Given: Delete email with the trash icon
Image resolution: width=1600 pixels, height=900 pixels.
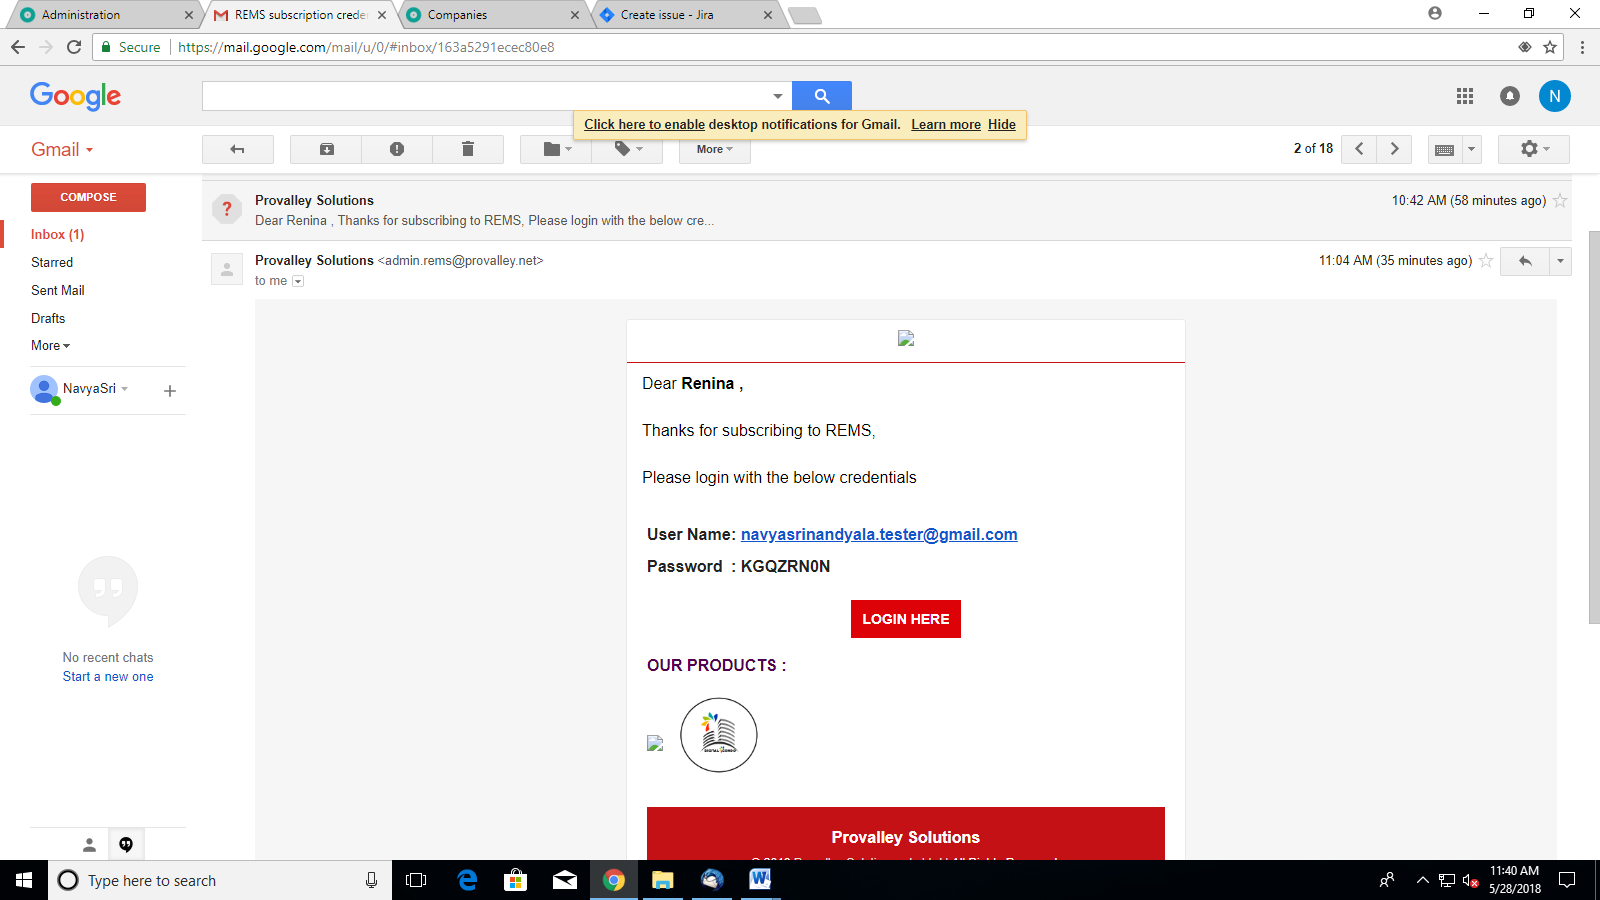Looking at the screenshot, I should pyautogui.click(x=467, y=149).
